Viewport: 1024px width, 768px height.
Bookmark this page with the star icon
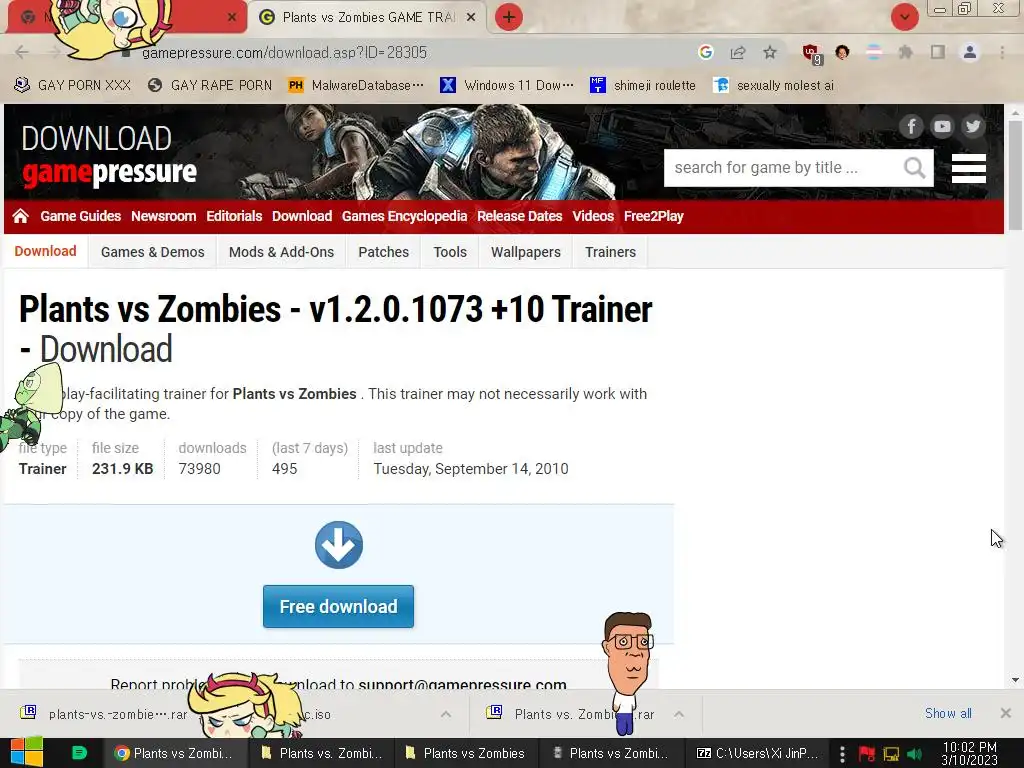click(x=770, y=52)
